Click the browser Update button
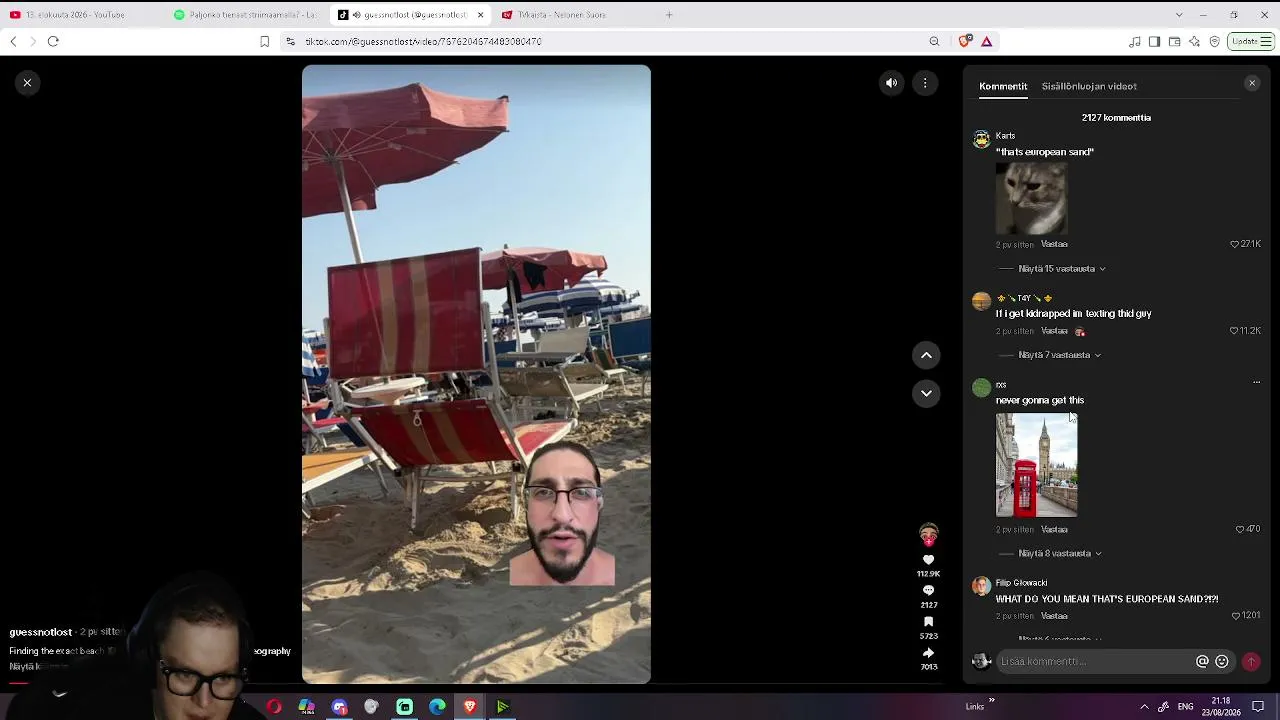 (1250, 41)
